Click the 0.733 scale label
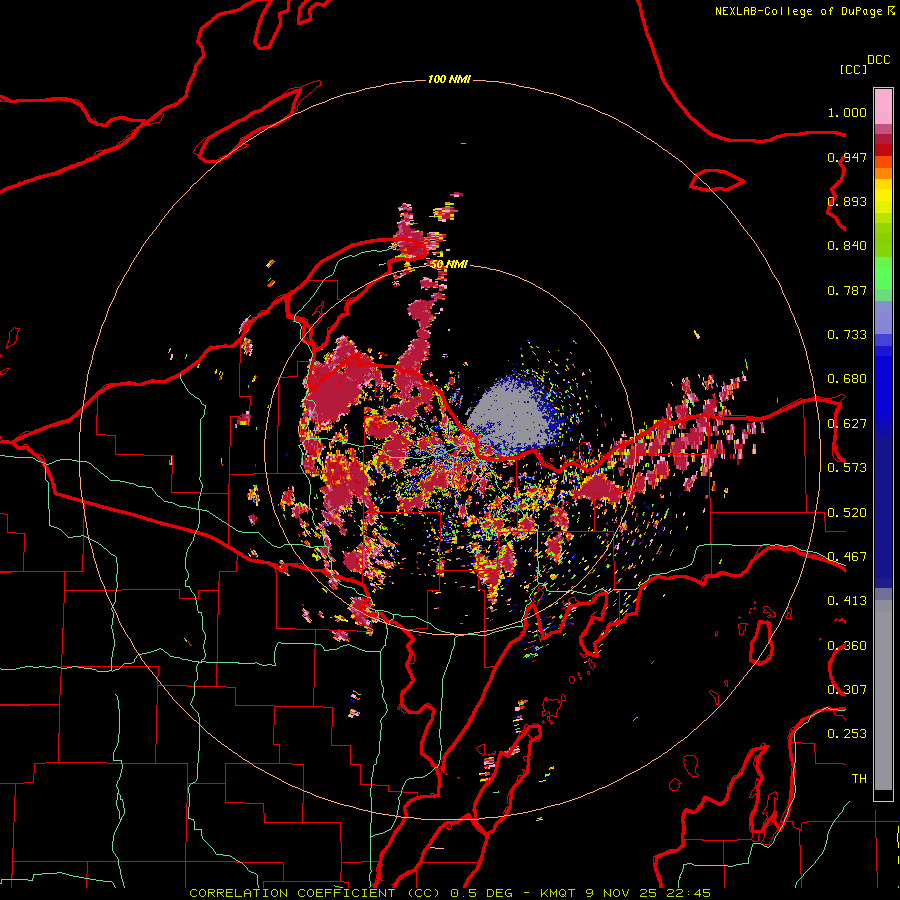Screen dimensions: 900x900 pyautogui.click(x=847, y=335)
